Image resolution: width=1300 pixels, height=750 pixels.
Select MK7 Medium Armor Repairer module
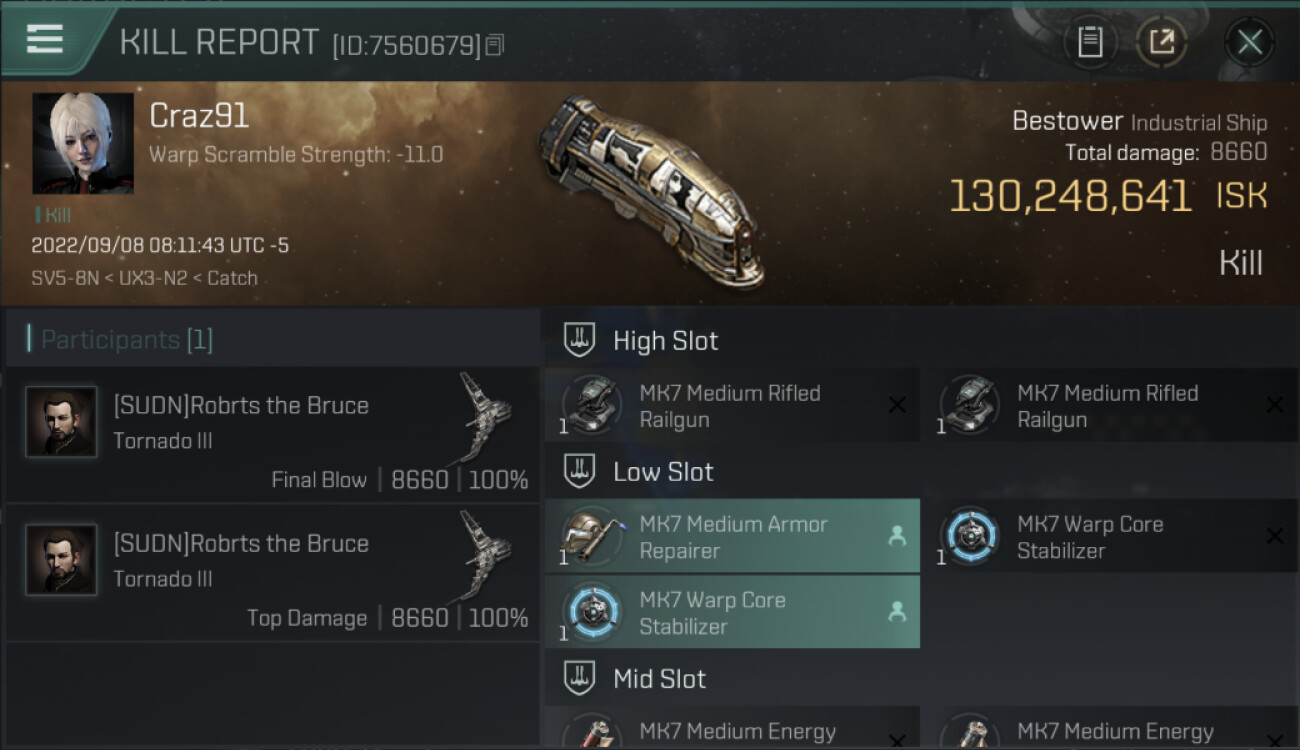tap(732, 537)
